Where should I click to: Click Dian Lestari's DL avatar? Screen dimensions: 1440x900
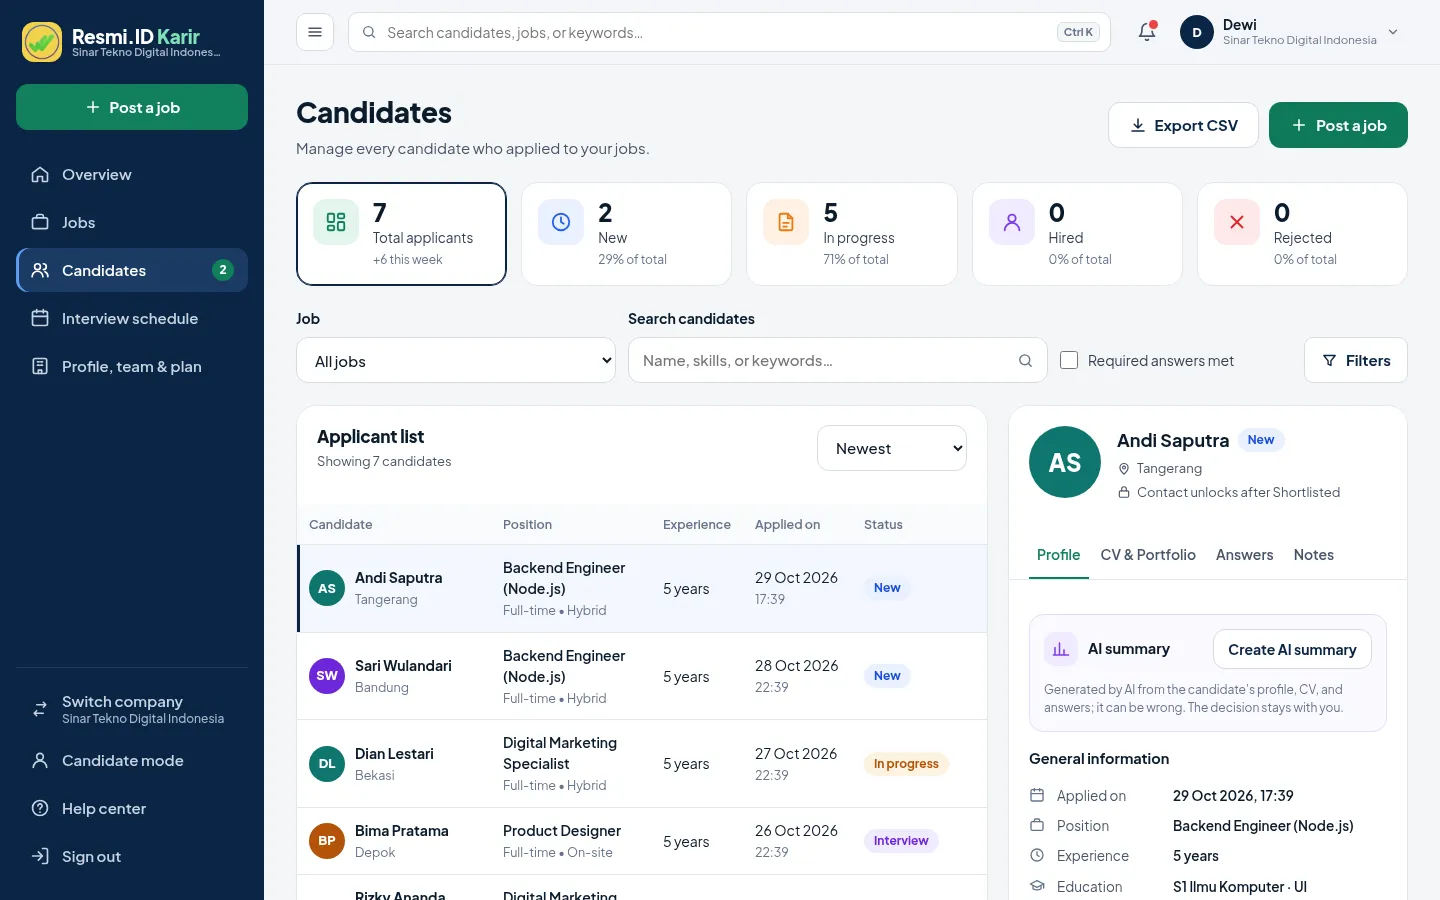[327, 764]
